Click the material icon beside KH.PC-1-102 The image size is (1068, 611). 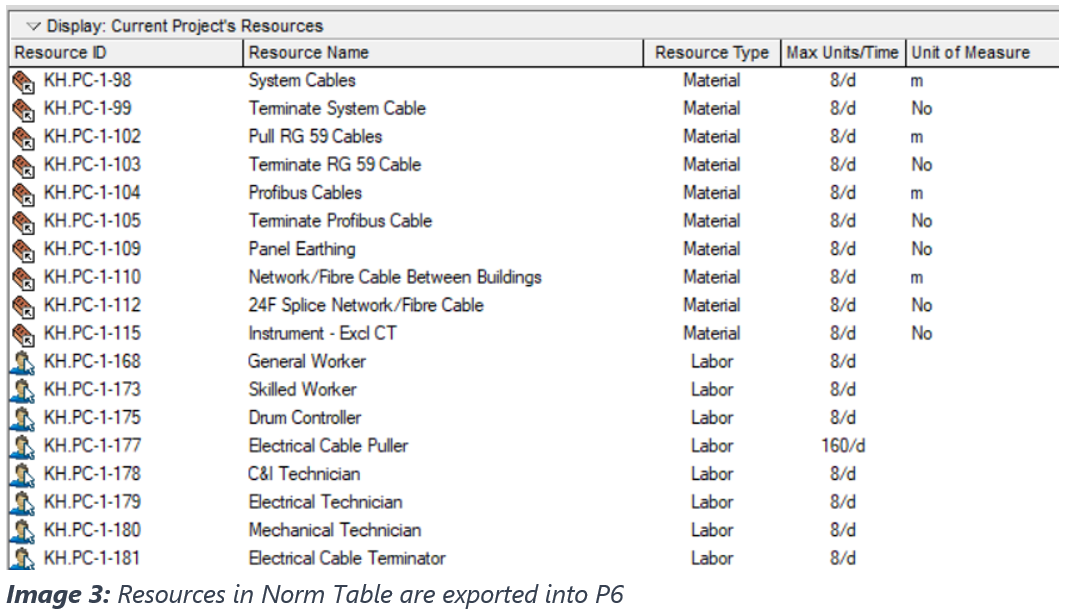[23, 137]
